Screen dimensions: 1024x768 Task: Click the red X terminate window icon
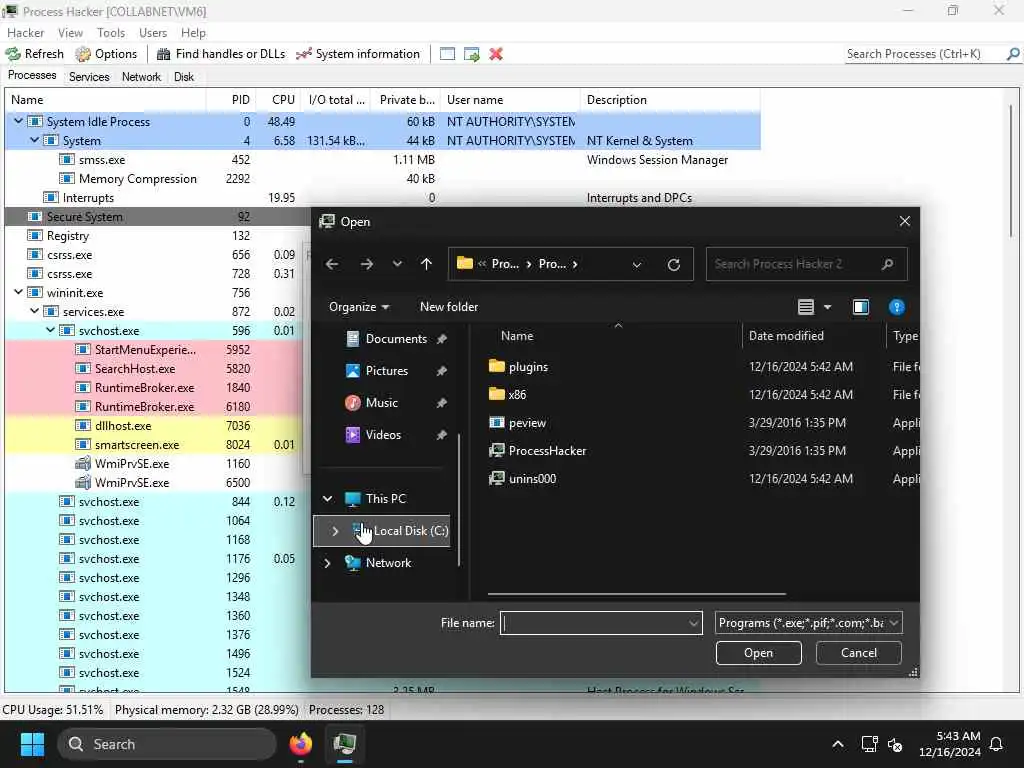[x=496, y=54]
